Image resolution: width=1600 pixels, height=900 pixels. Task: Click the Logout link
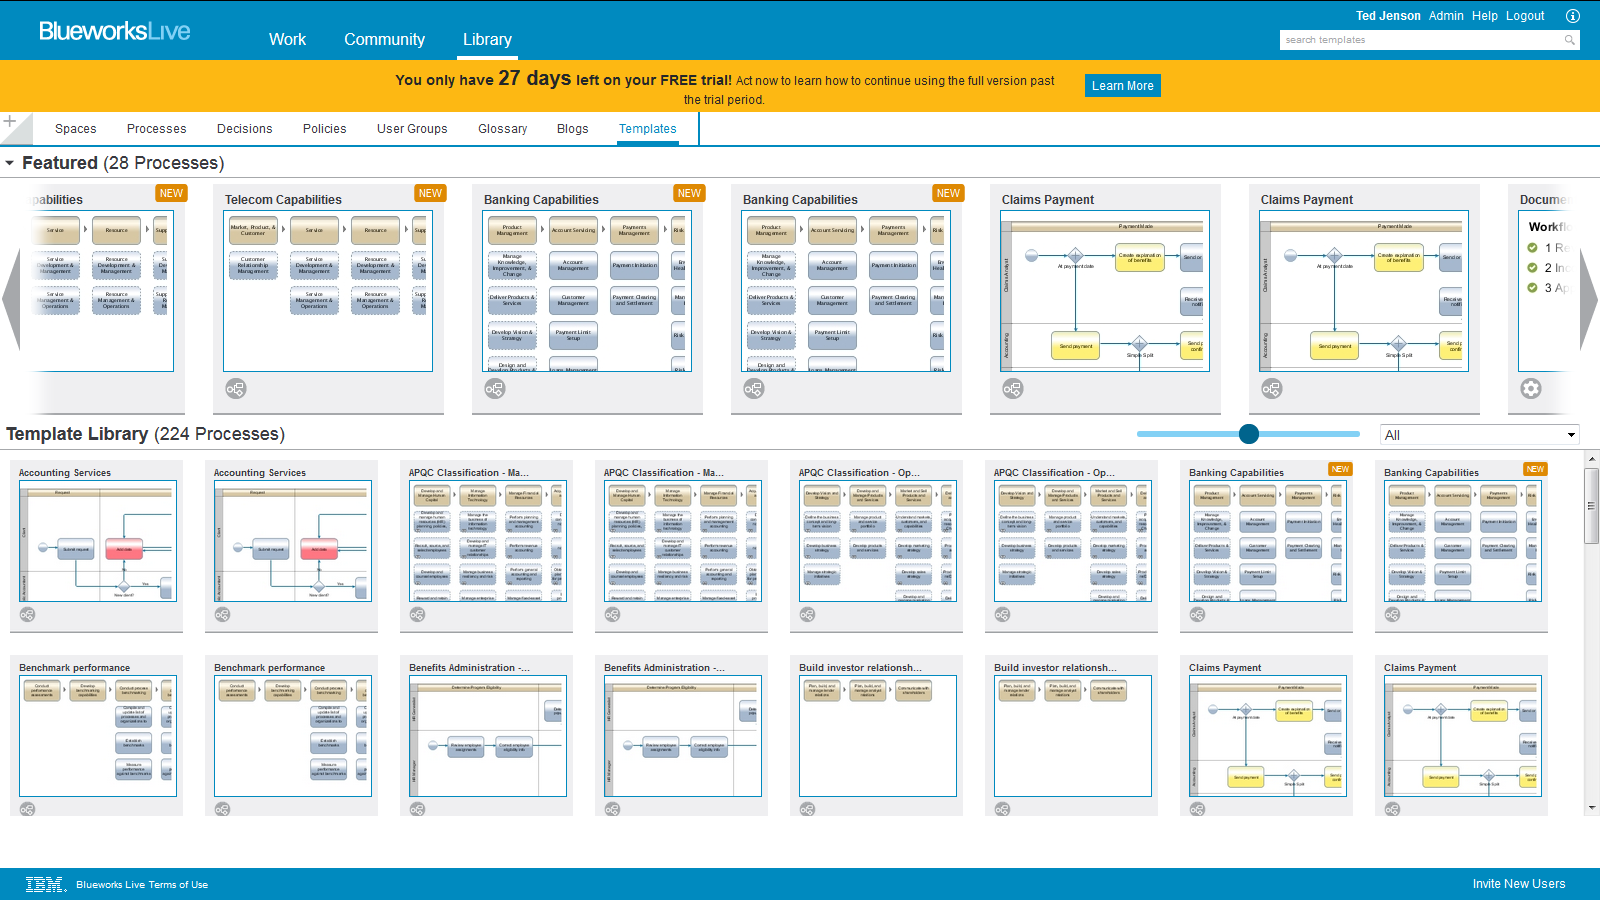click(x=1525, y=16)
